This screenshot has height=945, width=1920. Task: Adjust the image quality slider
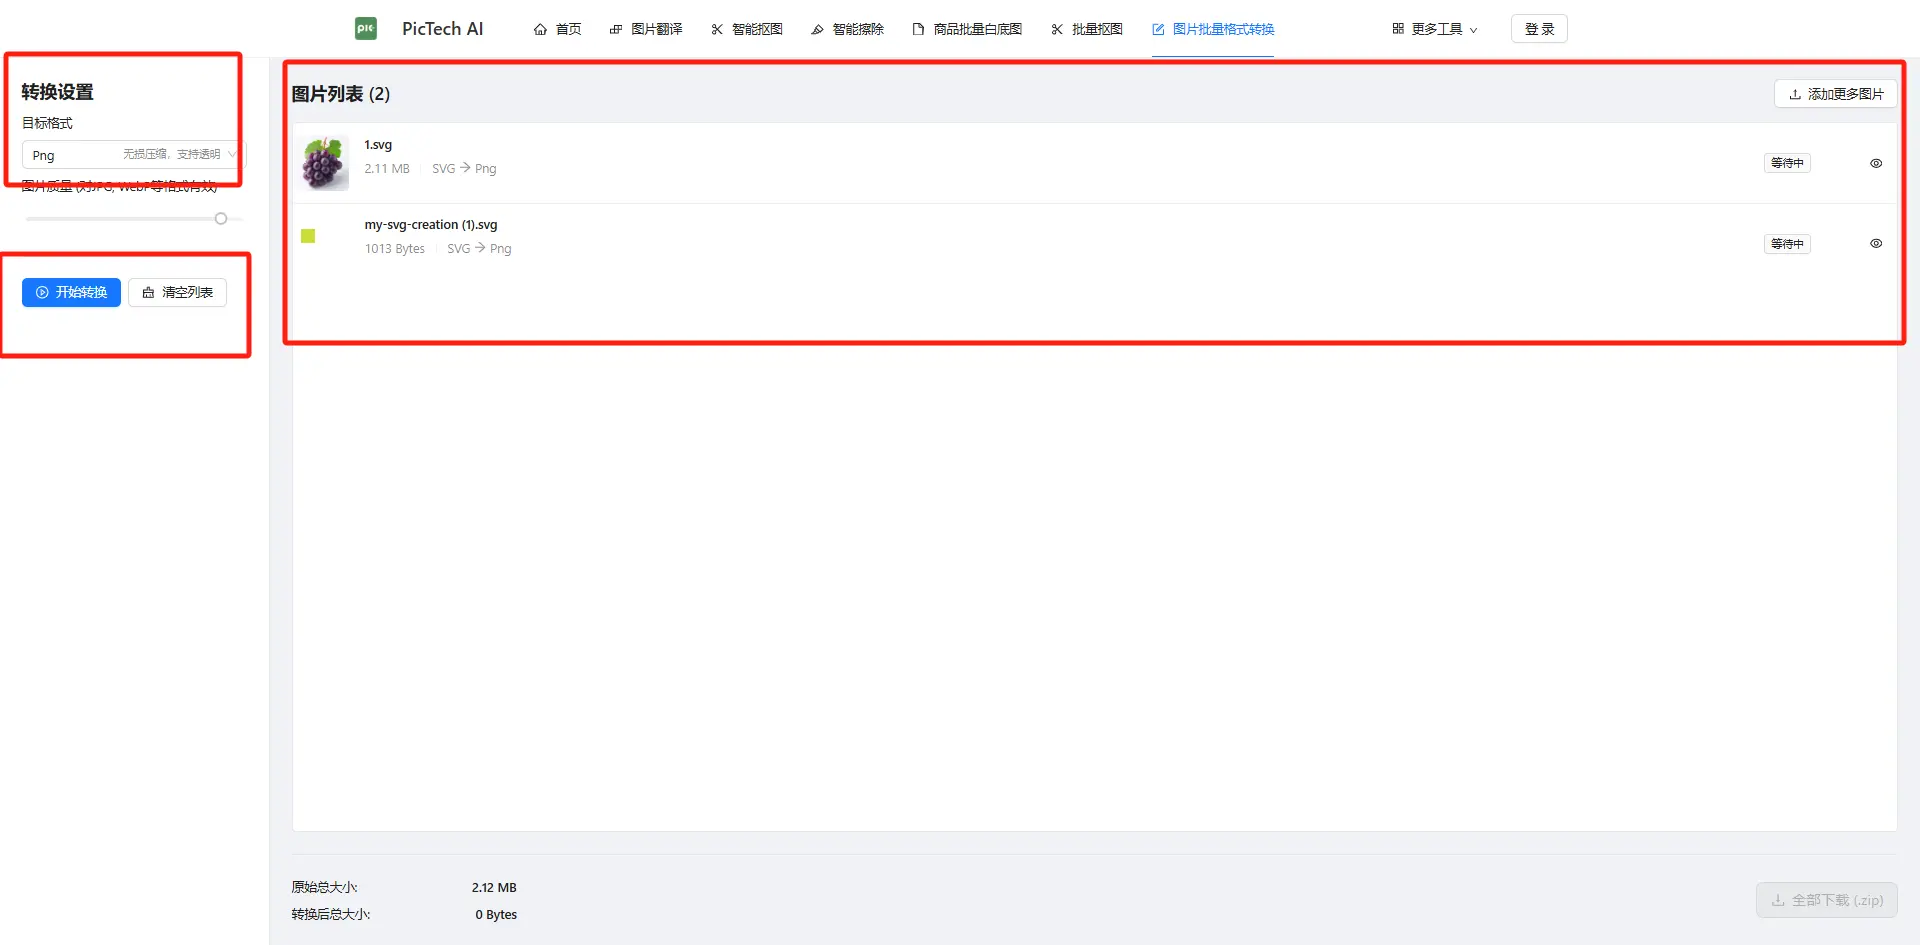pos(221,218)
